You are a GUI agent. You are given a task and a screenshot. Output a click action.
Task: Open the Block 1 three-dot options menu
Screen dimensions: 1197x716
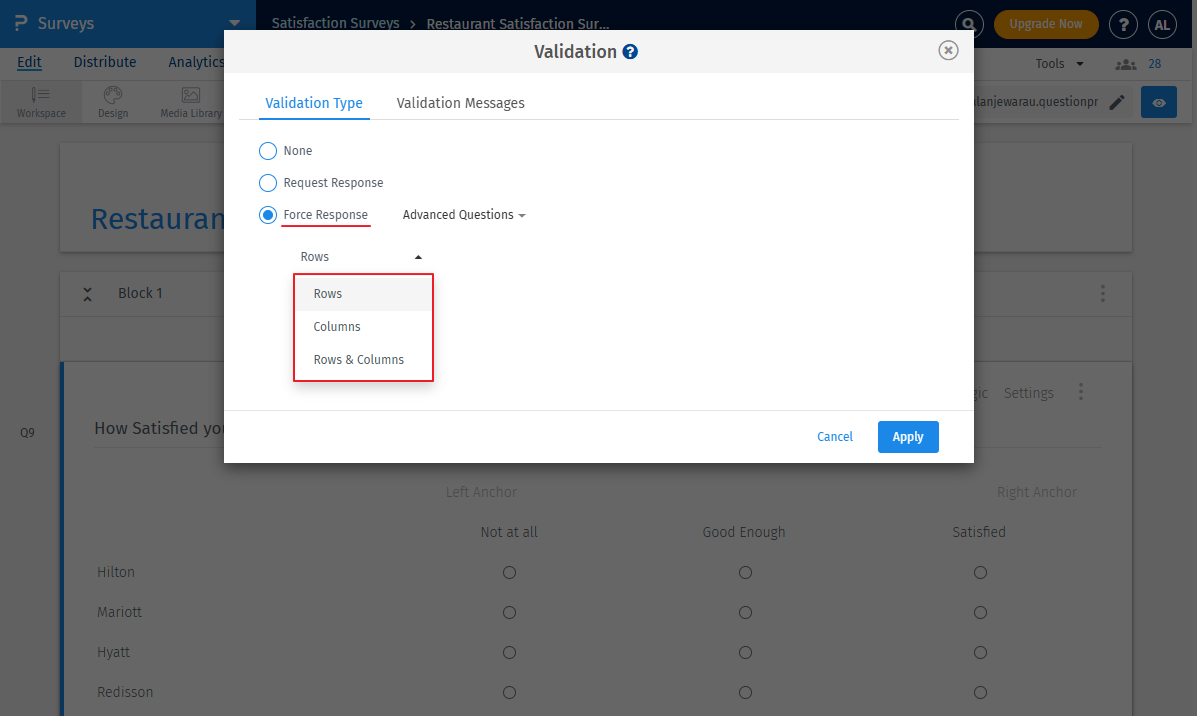coord(1102,293)
